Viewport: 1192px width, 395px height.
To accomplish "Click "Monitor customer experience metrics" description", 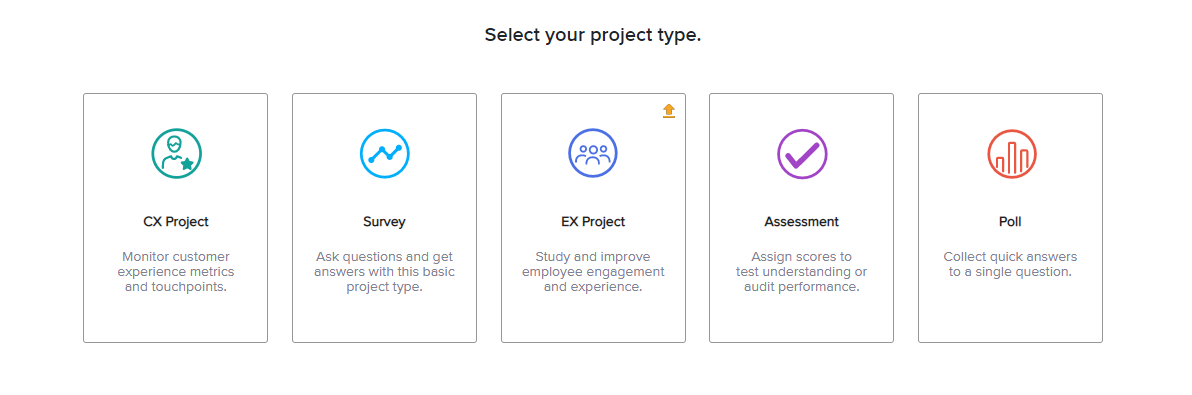I will coord(176,272).
